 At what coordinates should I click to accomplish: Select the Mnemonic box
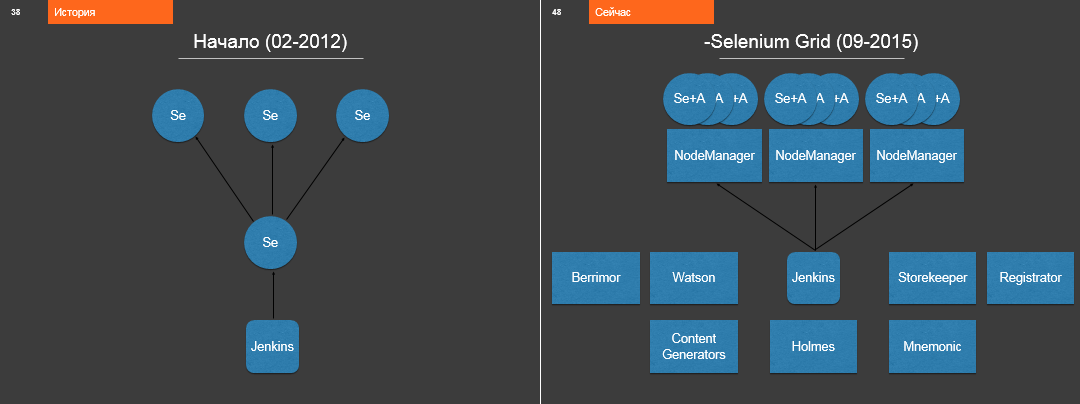pyautogui.click(x=932, y=346)
